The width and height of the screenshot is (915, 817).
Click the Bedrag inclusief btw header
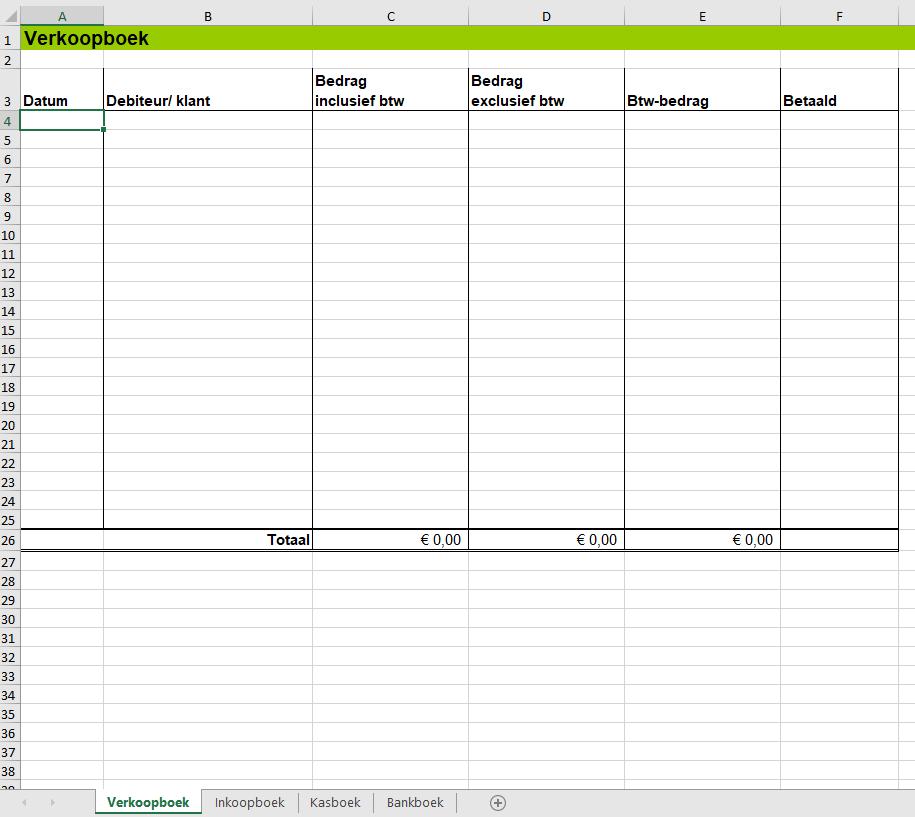[390, 89]
